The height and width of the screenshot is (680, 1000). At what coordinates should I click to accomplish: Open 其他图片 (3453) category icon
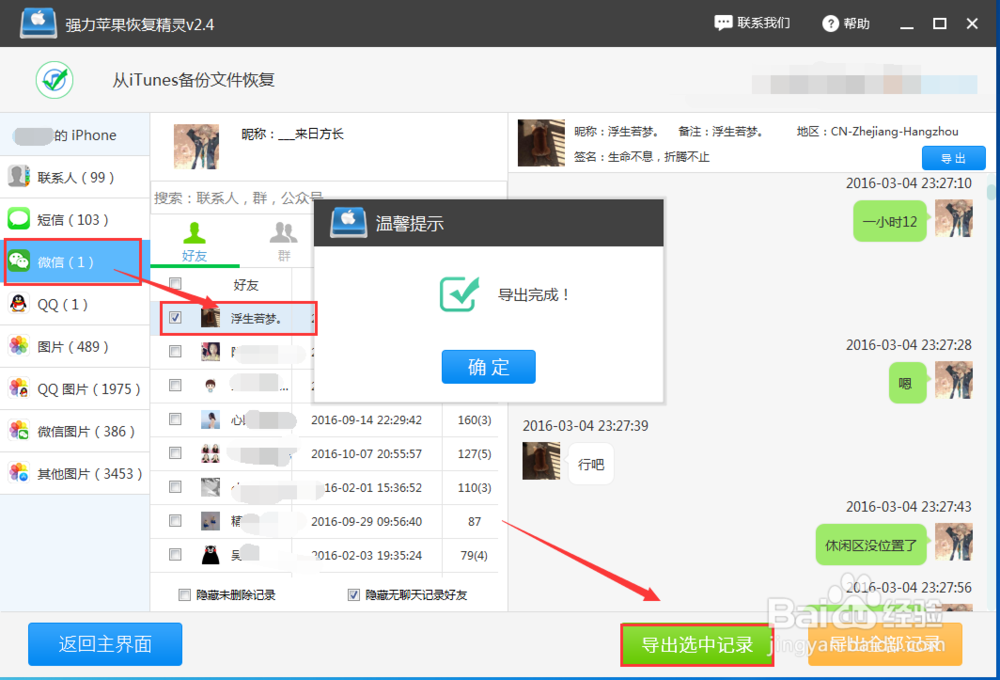click(18, 473)
